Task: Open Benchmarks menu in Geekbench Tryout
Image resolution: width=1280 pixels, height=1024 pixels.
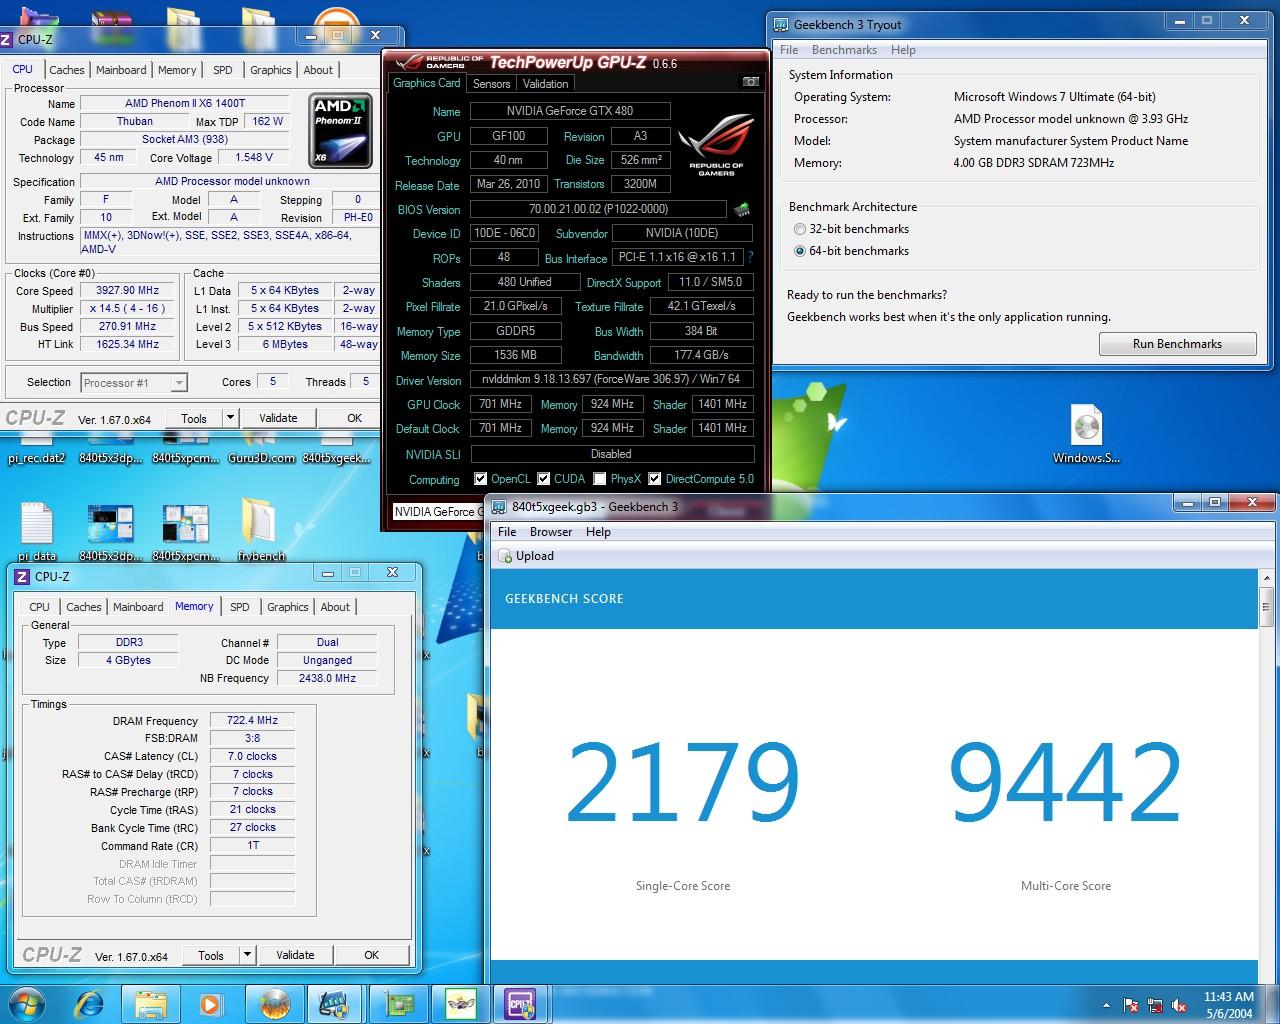Action: [x=844, y=50]
